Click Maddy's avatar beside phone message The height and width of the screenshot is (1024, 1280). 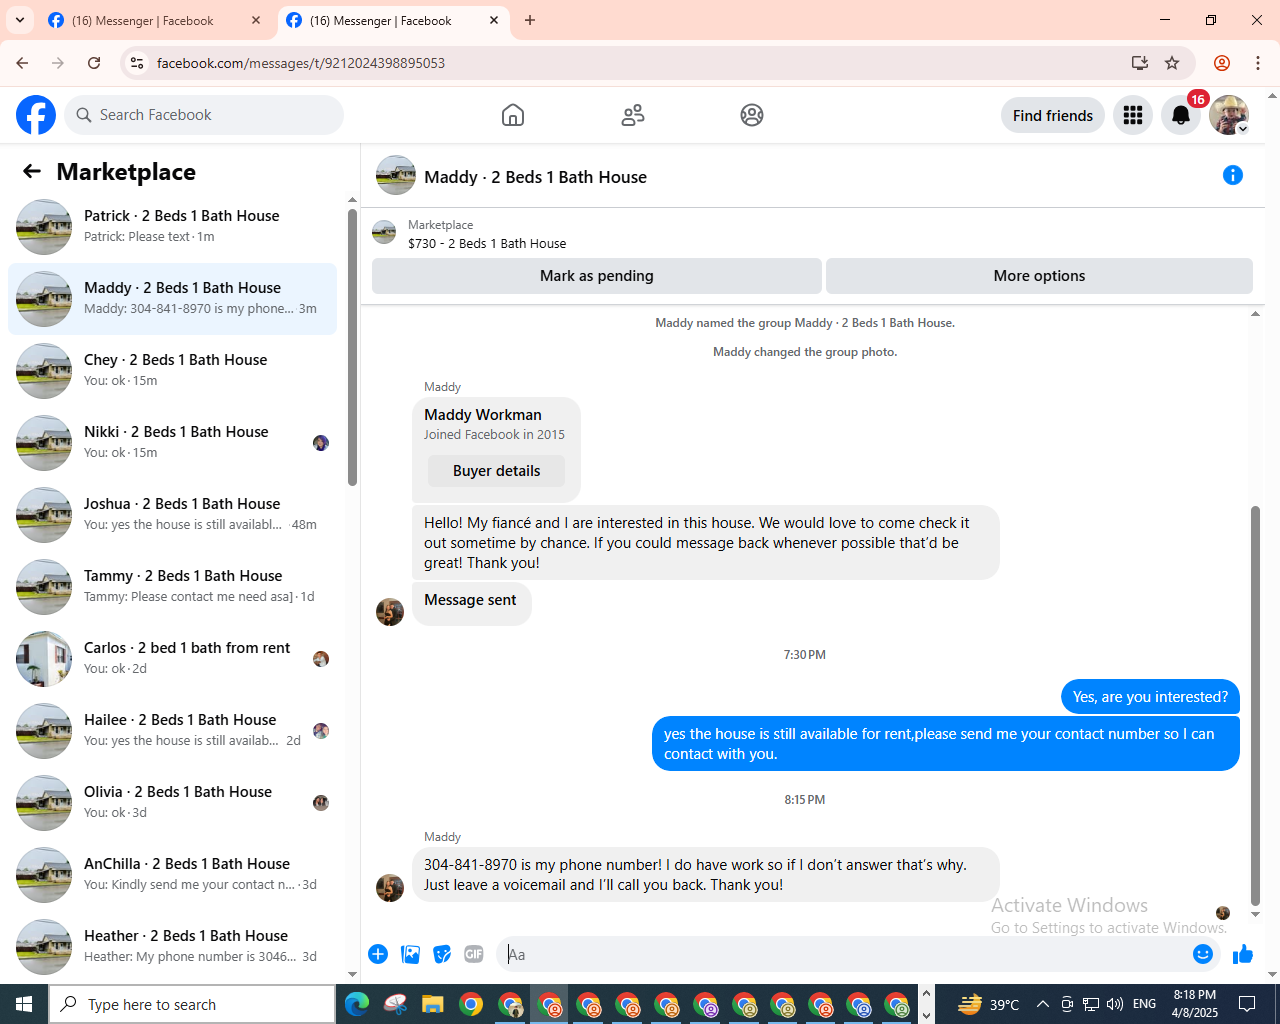pyautogui.click(x=390, y=888)
